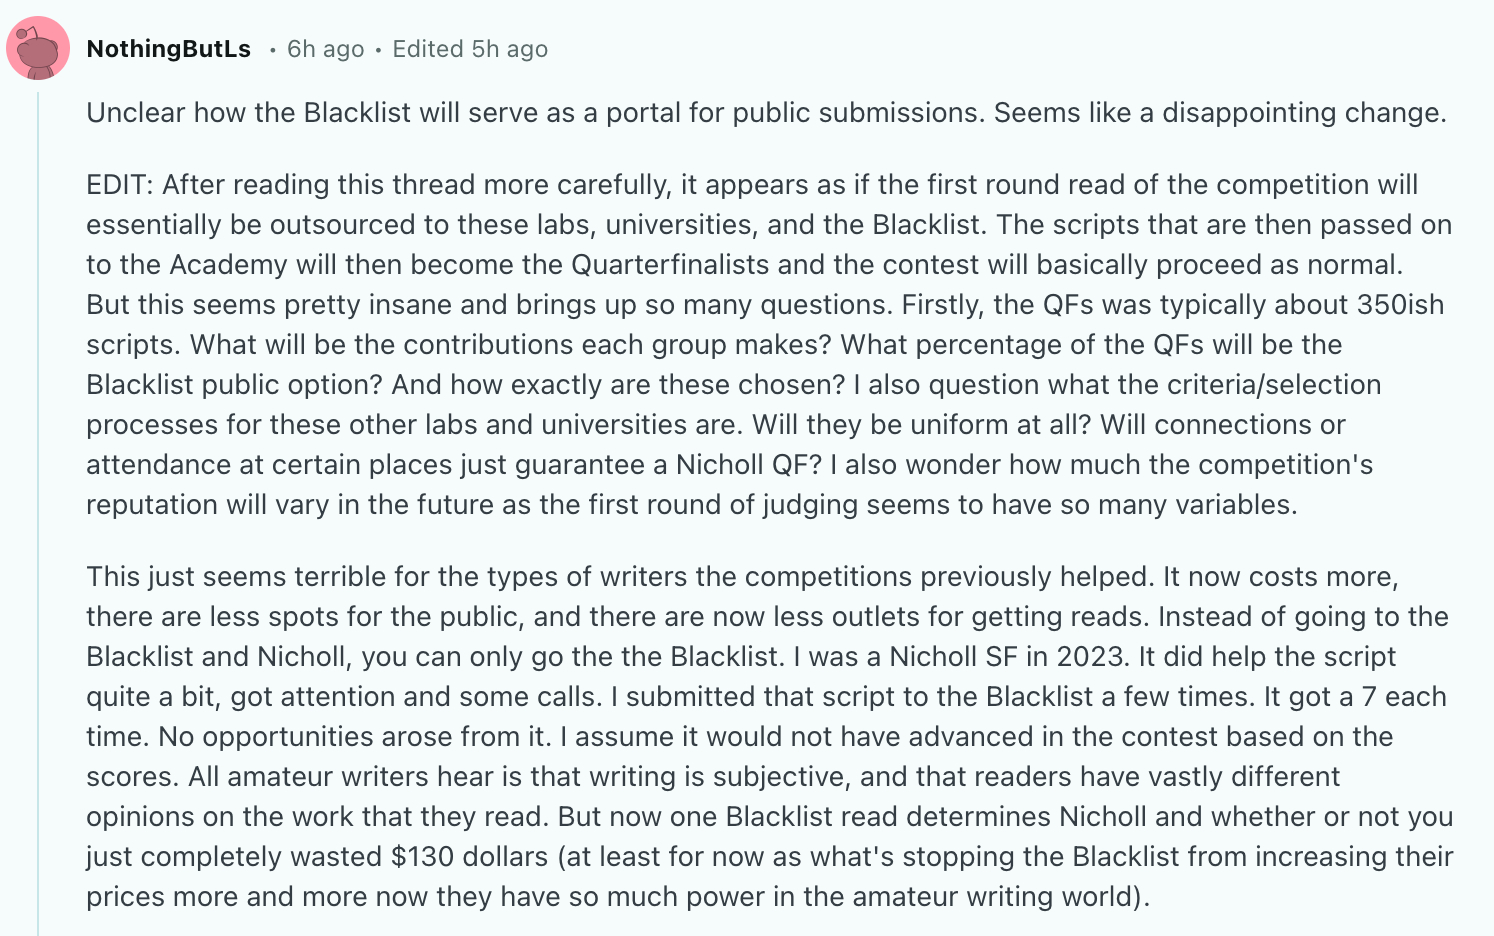Screen dimensions: 1494x936
Task: Click the word "reputation" in the comment
Action: pos(152,505)
